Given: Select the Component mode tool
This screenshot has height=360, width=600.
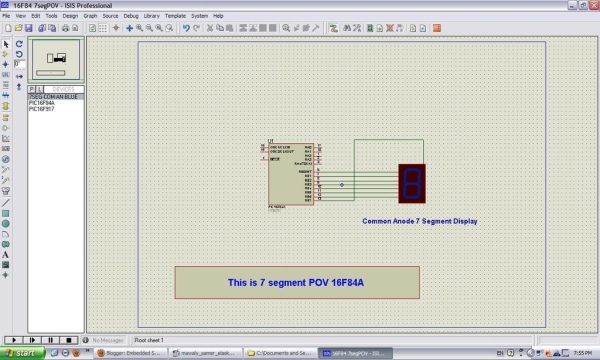Looking at the screenshot, I should point(5,54).
